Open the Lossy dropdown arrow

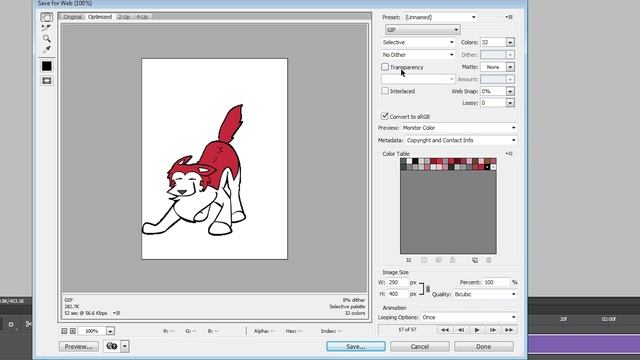tap(510, 103)
